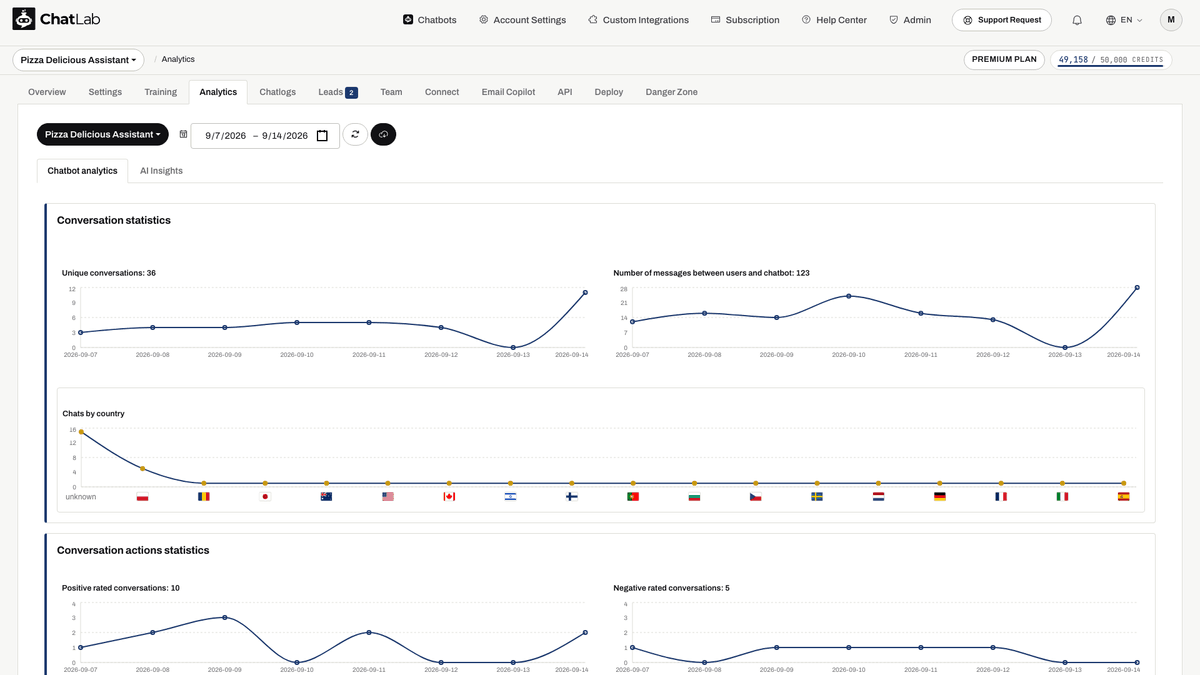Open the notifications bell
Screen dimensions: 1200x675
pos(1077,20)
